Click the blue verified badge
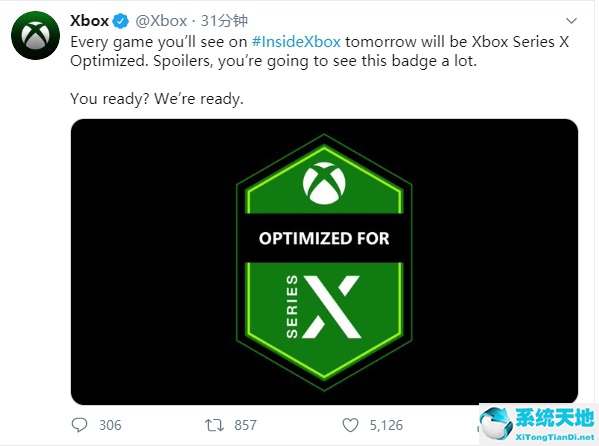The width and height of the screenshot is (599, 446). (121, 21)
